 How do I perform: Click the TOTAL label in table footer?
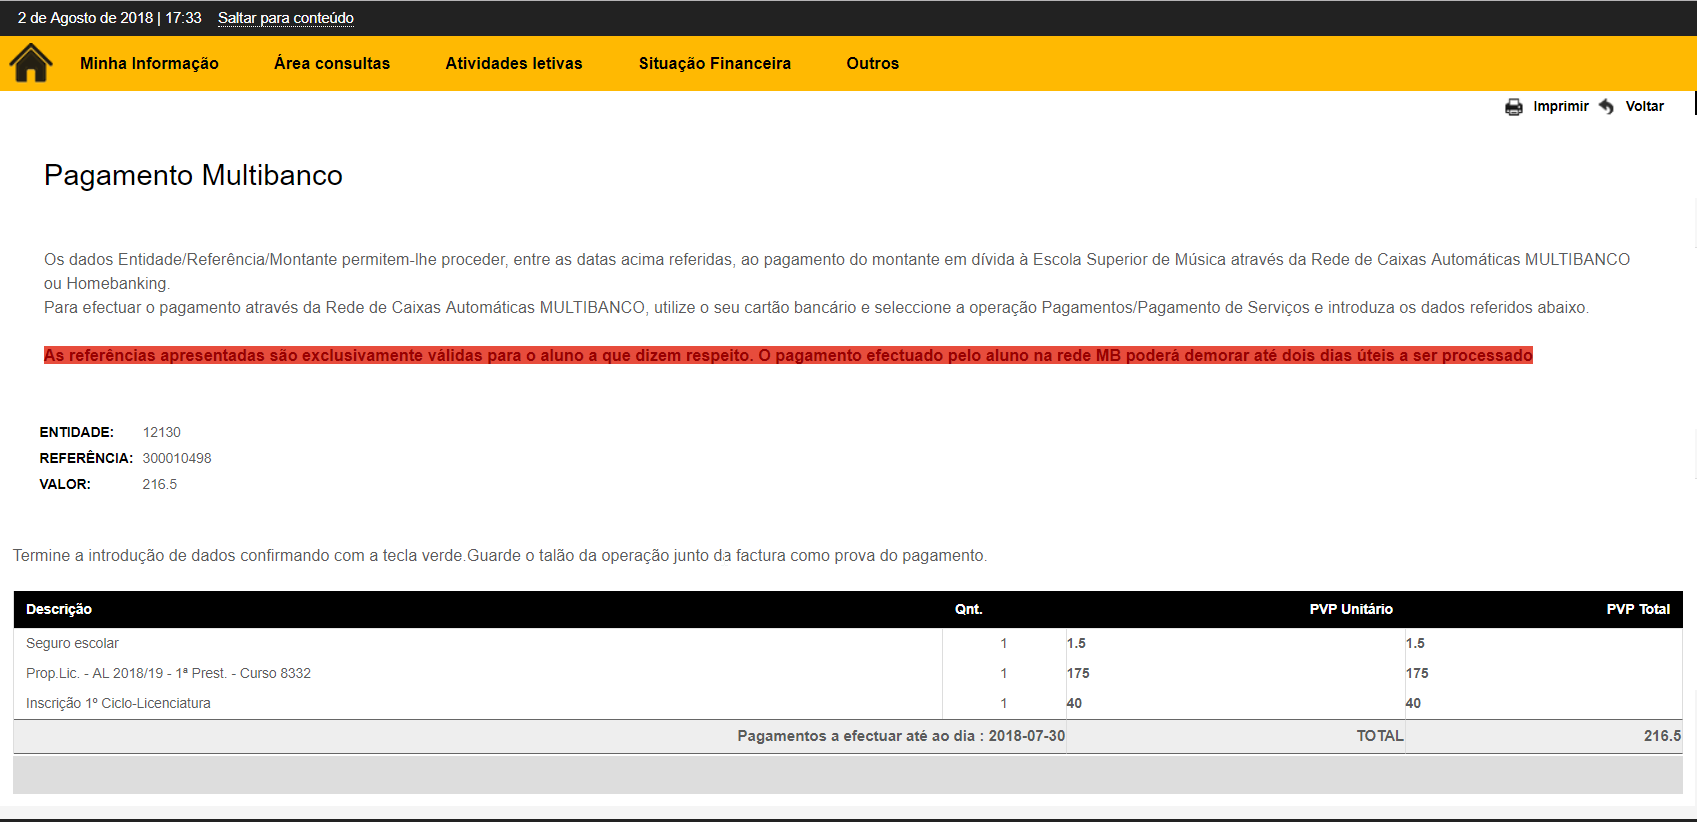pos(1380,736)
